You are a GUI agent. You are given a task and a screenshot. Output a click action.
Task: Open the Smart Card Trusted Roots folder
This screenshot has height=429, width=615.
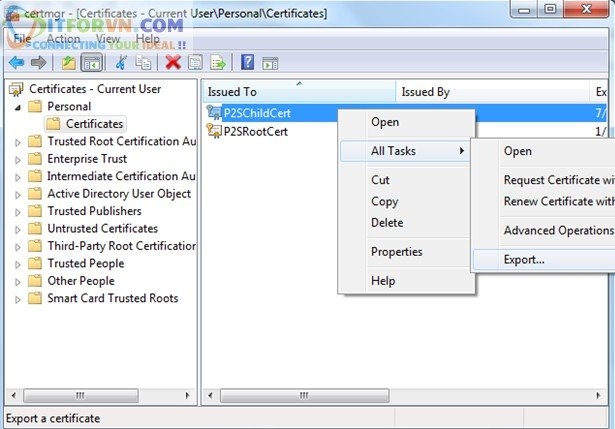coord(112,298)
